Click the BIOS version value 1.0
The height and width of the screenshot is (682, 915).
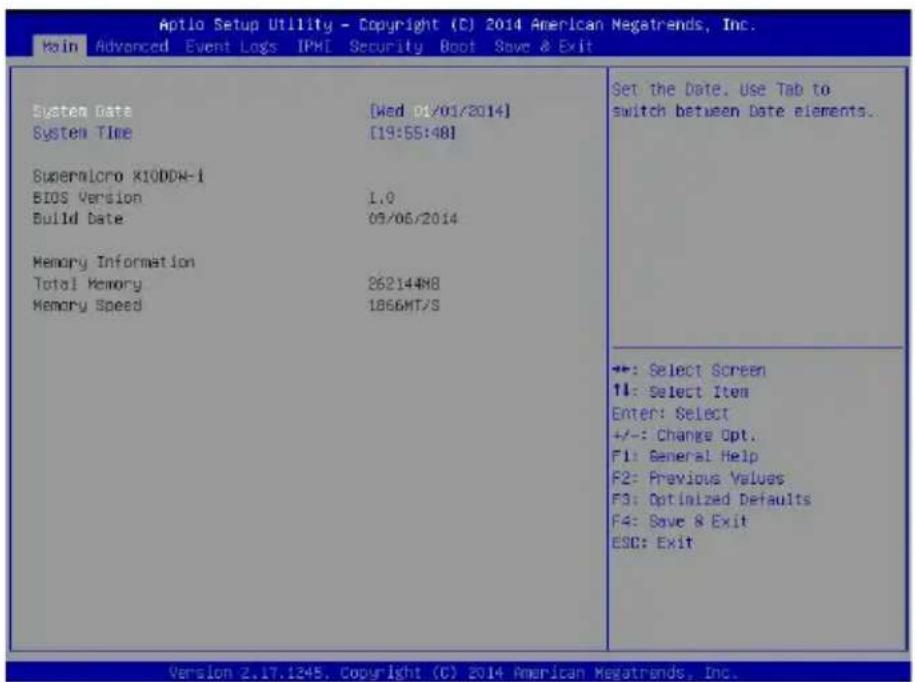[x=382, y=198]
